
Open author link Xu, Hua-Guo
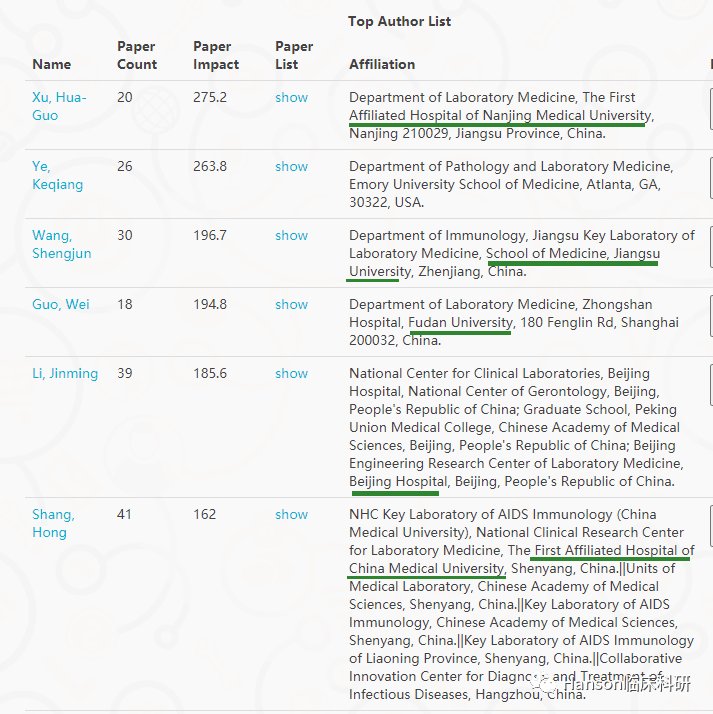pos(59,106)
